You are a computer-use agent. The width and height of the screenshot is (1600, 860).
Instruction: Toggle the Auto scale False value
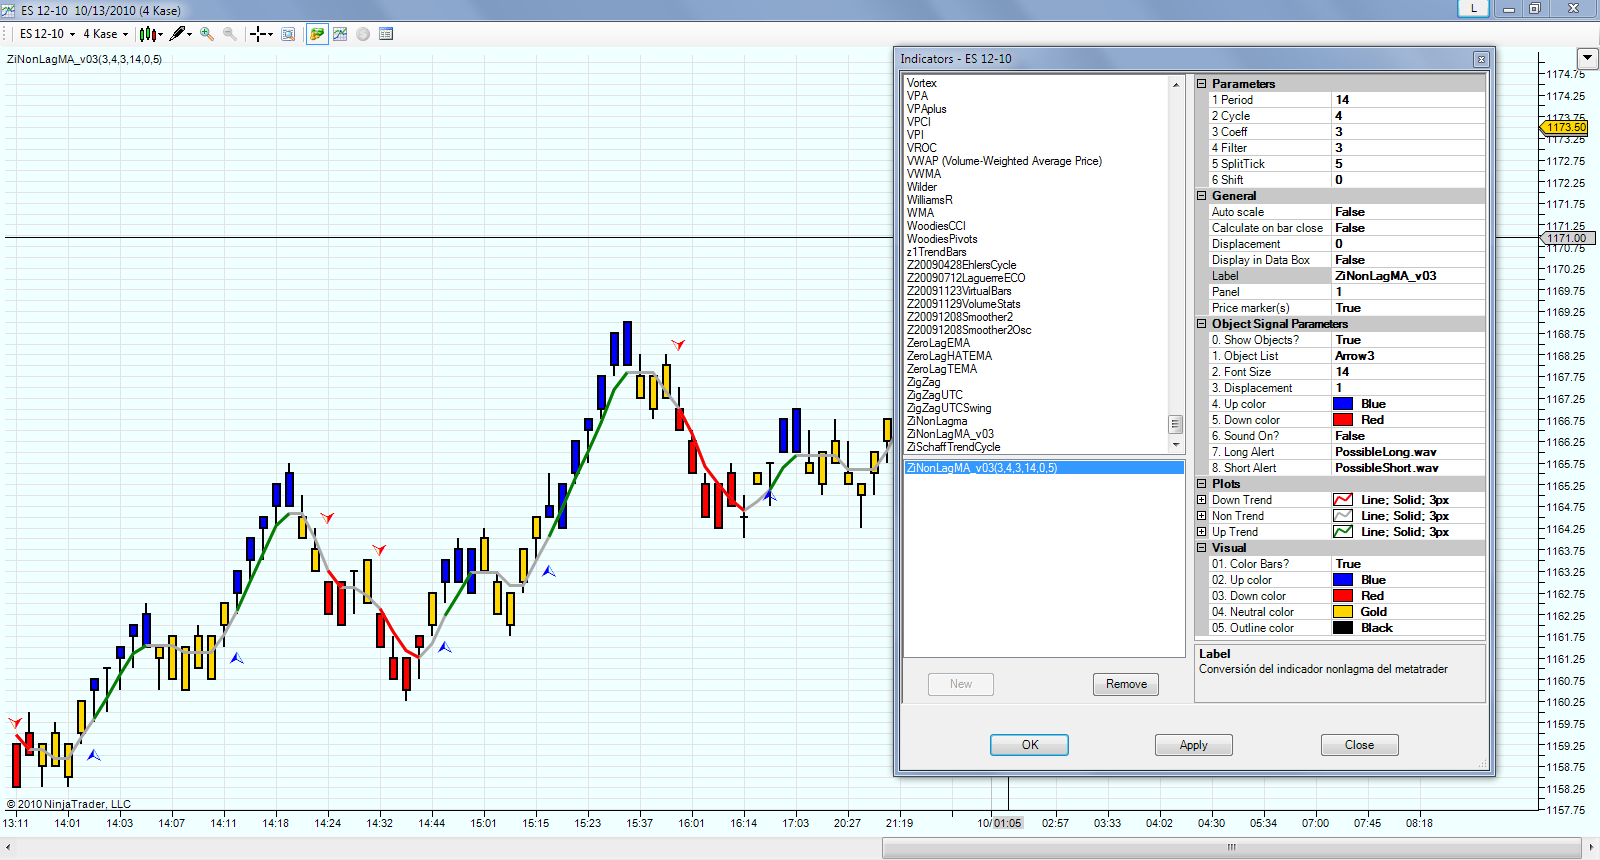pyautogui.click(x=1408, y=212)
